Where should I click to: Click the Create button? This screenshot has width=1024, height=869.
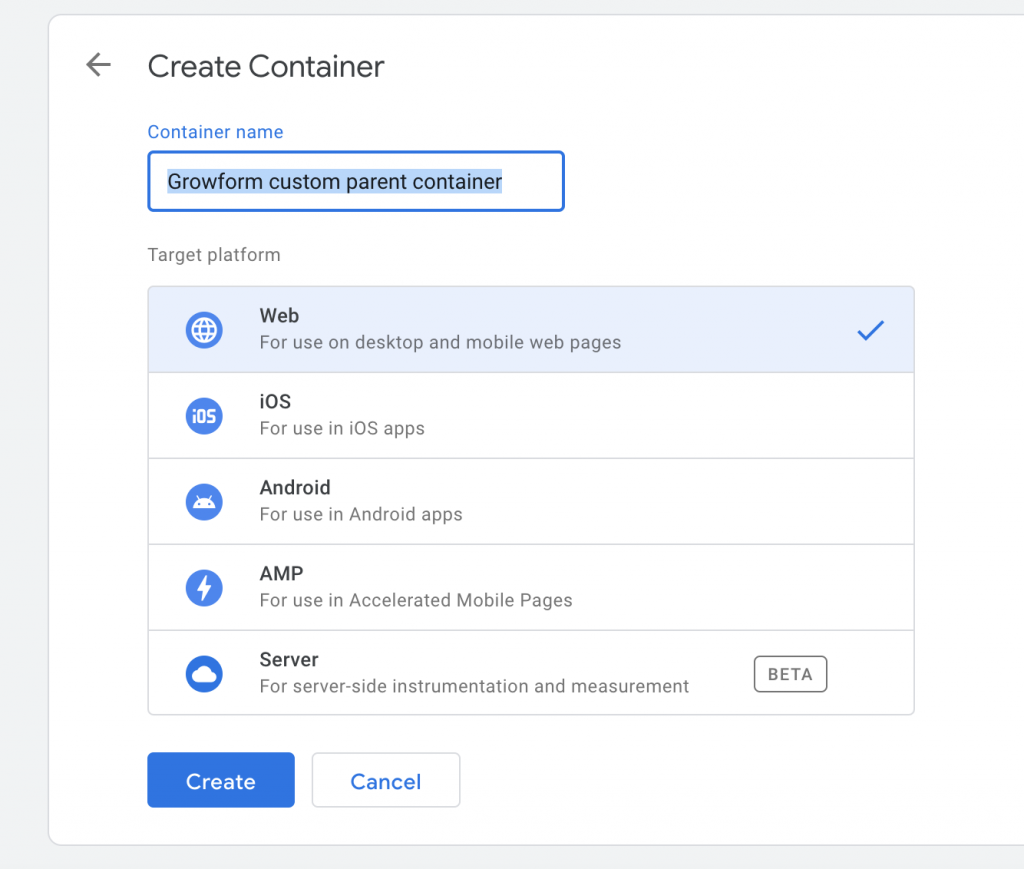click(x=221, y=780)
